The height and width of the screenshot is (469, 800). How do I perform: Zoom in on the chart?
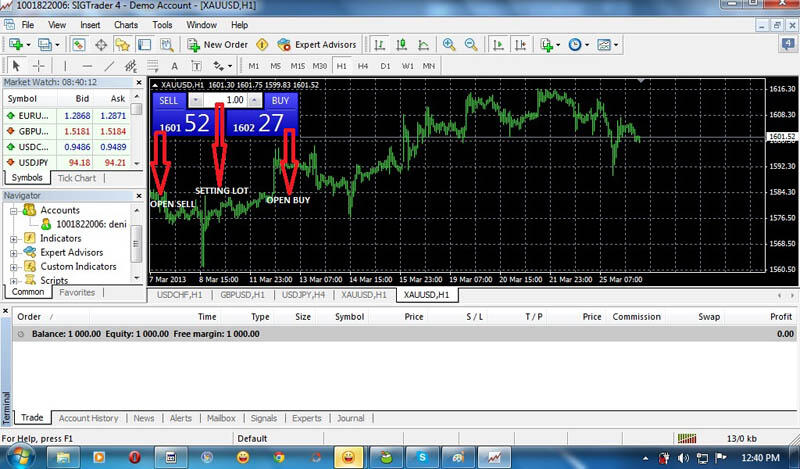(449, 45)
